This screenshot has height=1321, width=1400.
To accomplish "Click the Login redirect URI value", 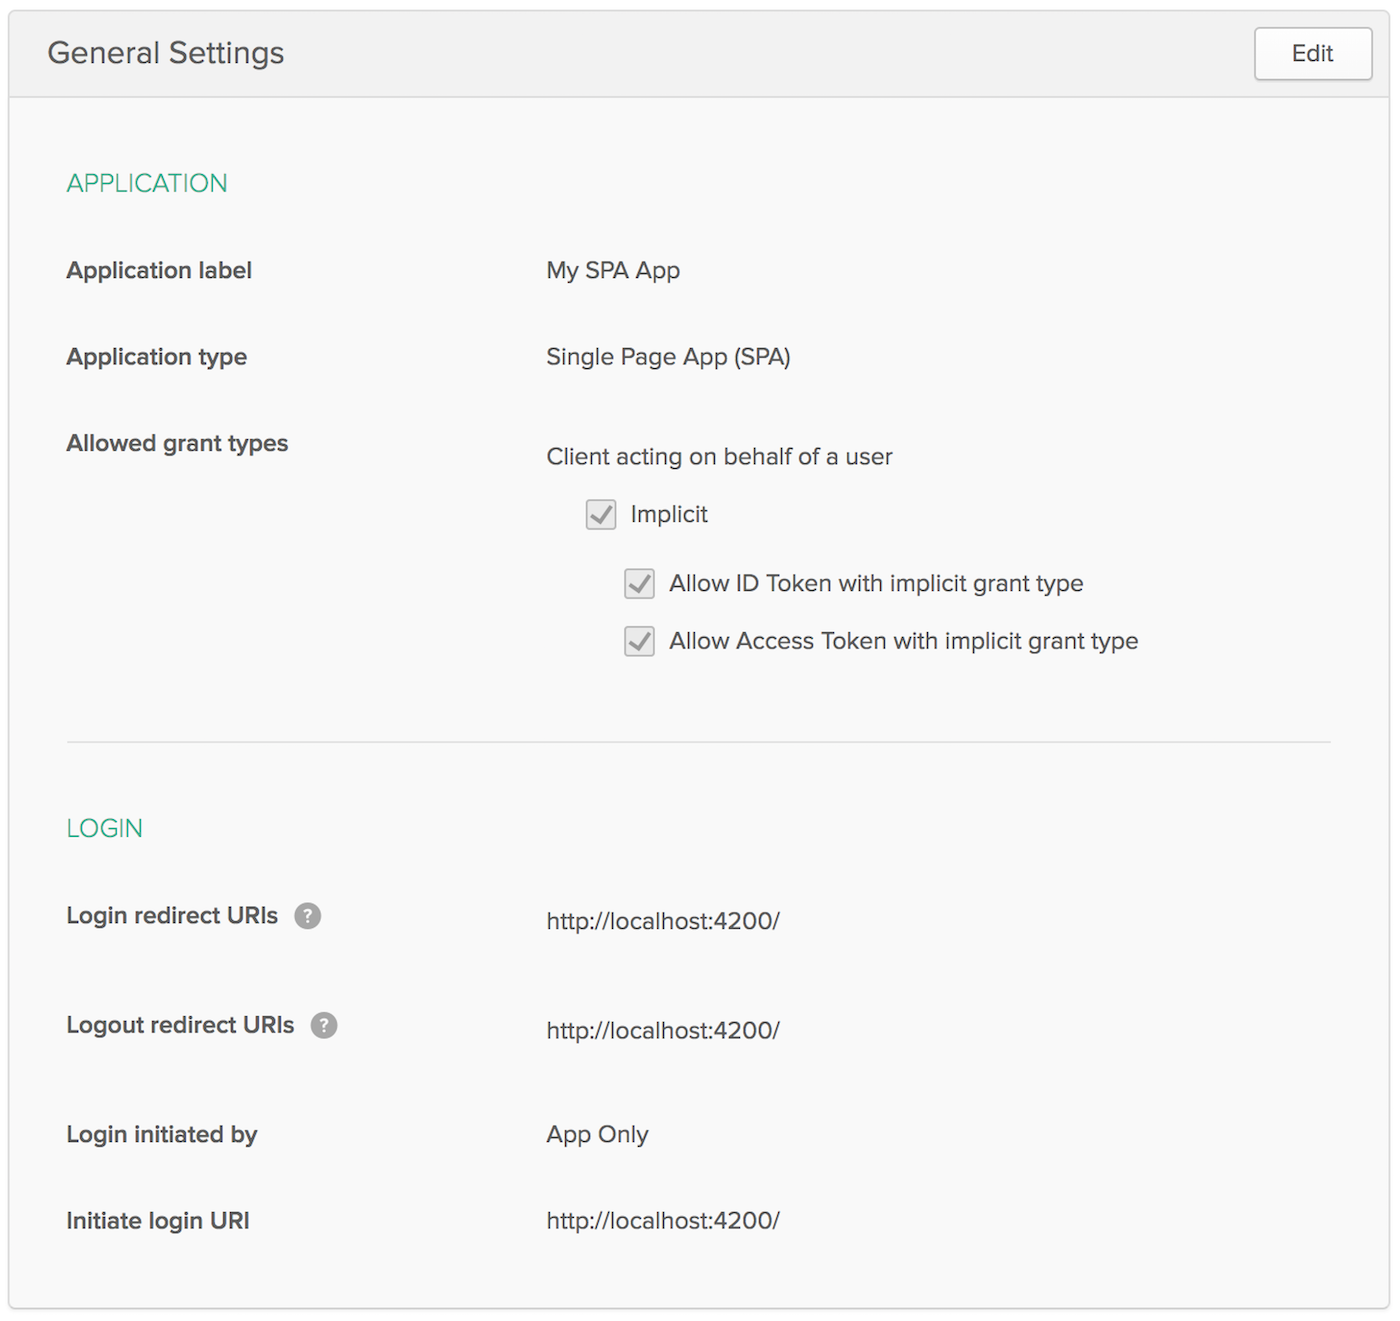I will click(x=662, y=921).
